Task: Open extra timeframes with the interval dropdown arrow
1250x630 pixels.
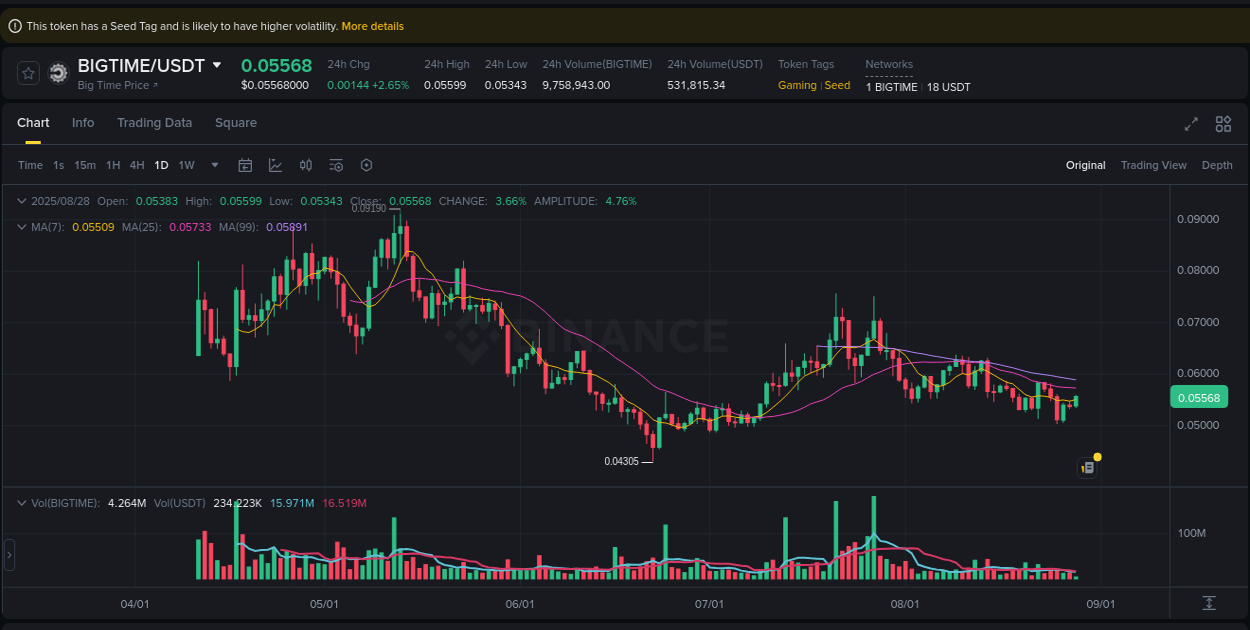Action: 213,165
